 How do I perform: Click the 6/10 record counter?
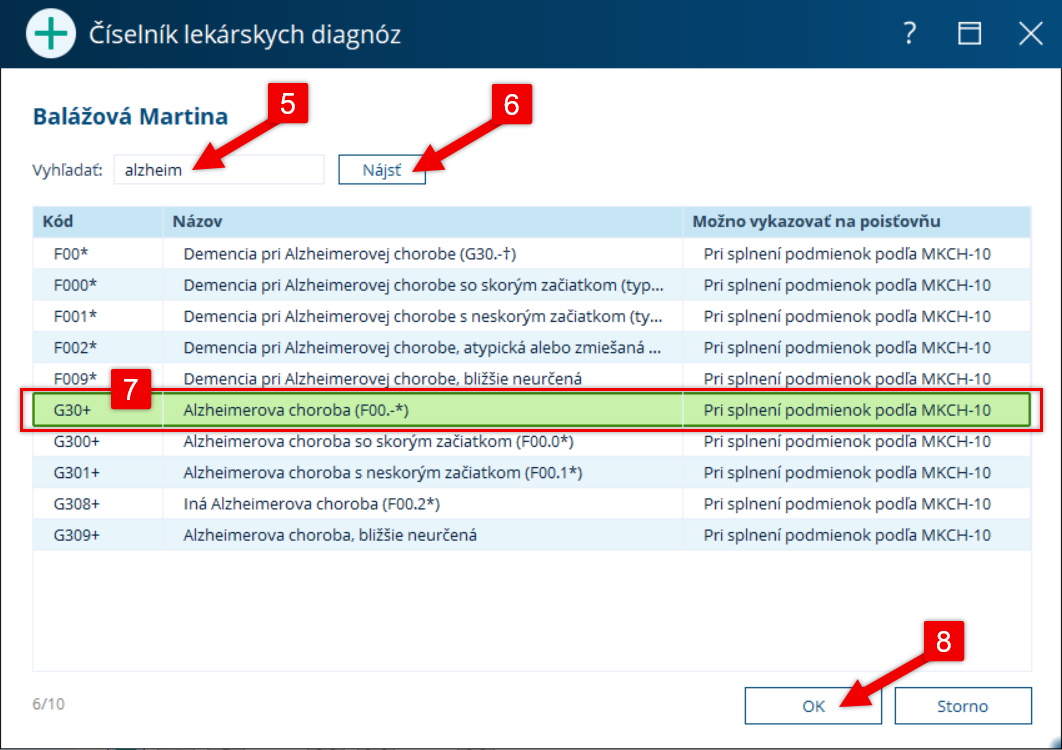(49, 704)
